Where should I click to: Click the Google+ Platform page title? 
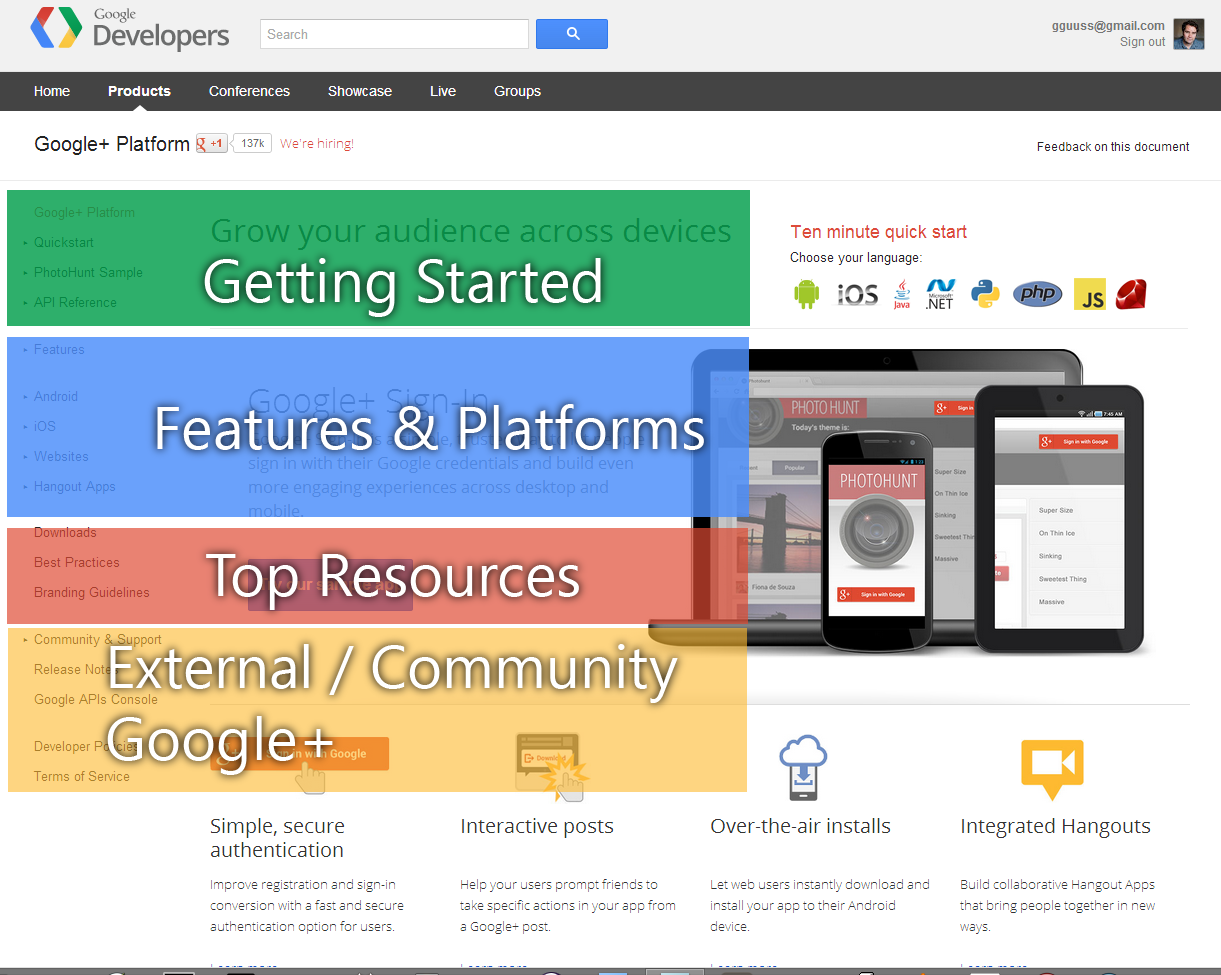click(112, 144)
